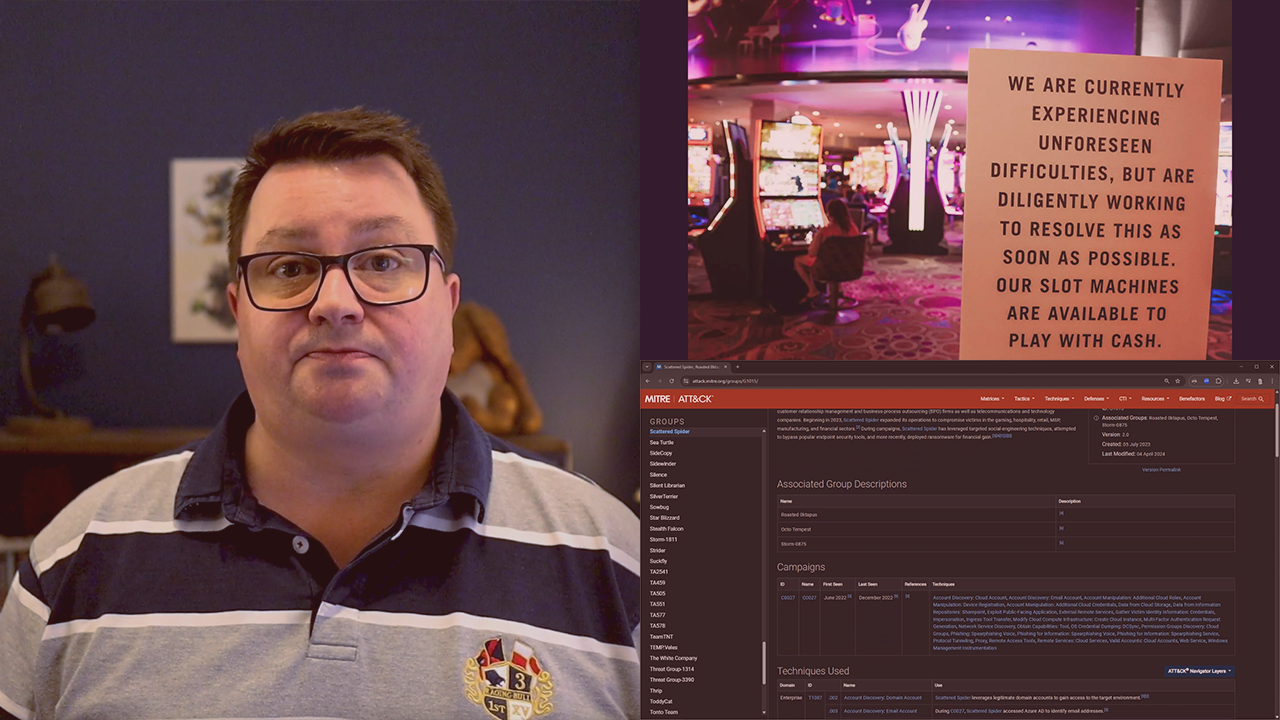
Task: Select Star Blizzard in the Groups sidebar
Action: (x=664, y=518)
